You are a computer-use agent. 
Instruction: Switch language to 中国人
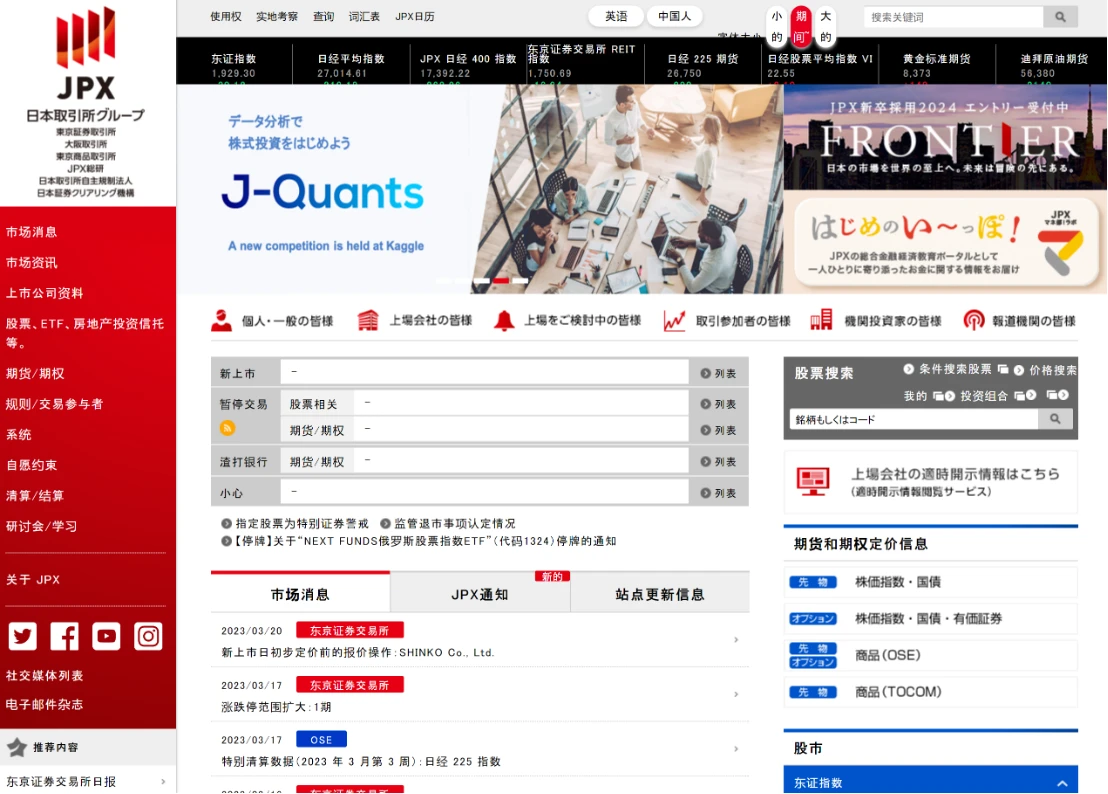pos(674,16)
